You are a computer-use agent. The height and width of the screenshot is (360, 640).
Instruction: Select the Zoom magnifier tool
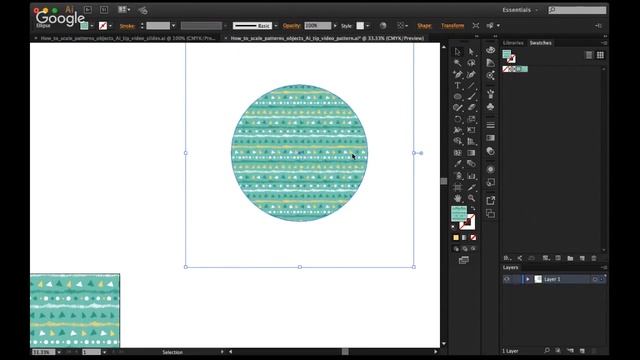[x=471, y=198]
